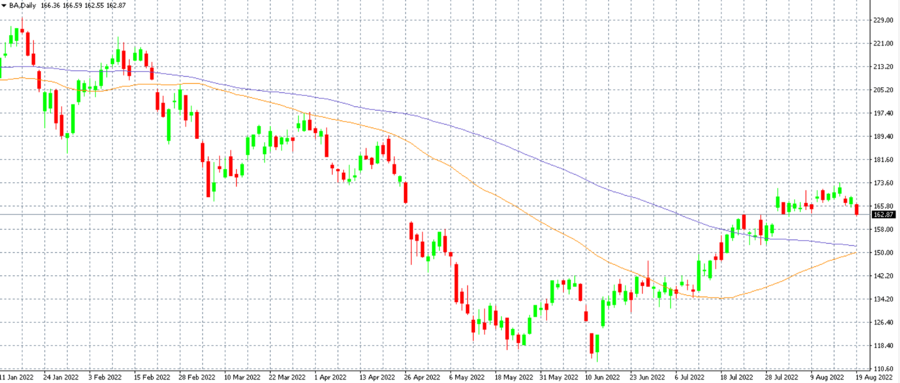Select the last red candle at chart's right edge
The width and height of the screenshot is (900, 383).
857,210
